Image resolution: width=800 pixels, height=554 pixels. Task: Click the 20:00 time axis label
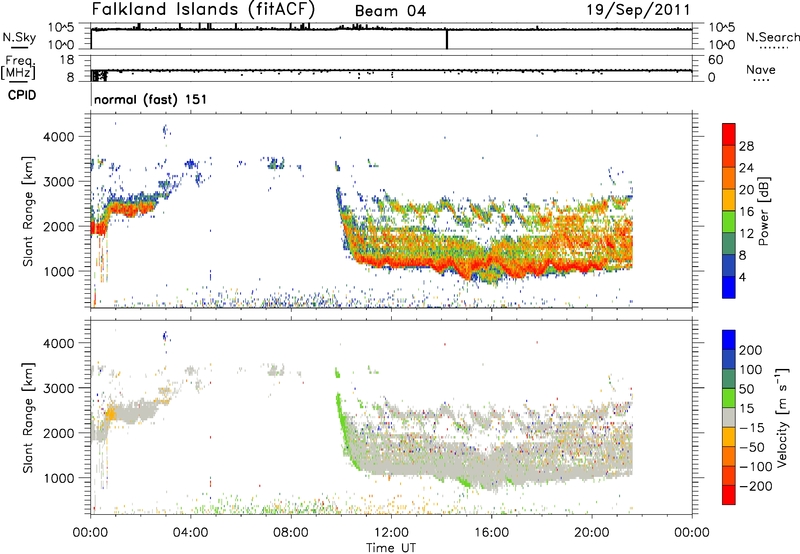coord(591,533)
